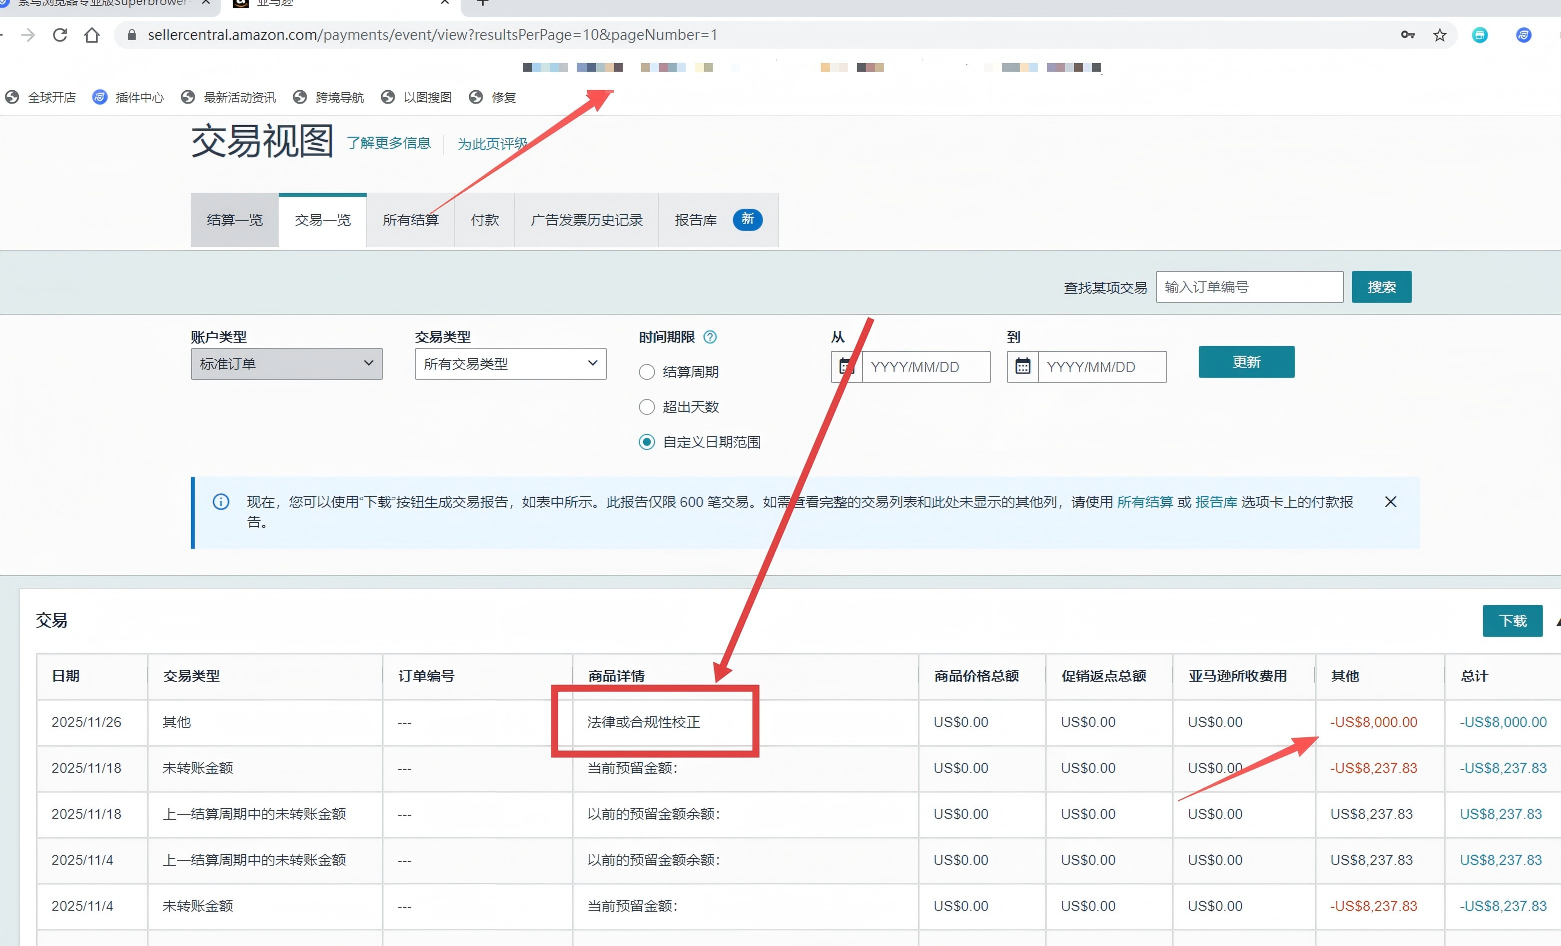1561x946 pixels.
Task: Click the browser reload icon
Action: [60, 35]
